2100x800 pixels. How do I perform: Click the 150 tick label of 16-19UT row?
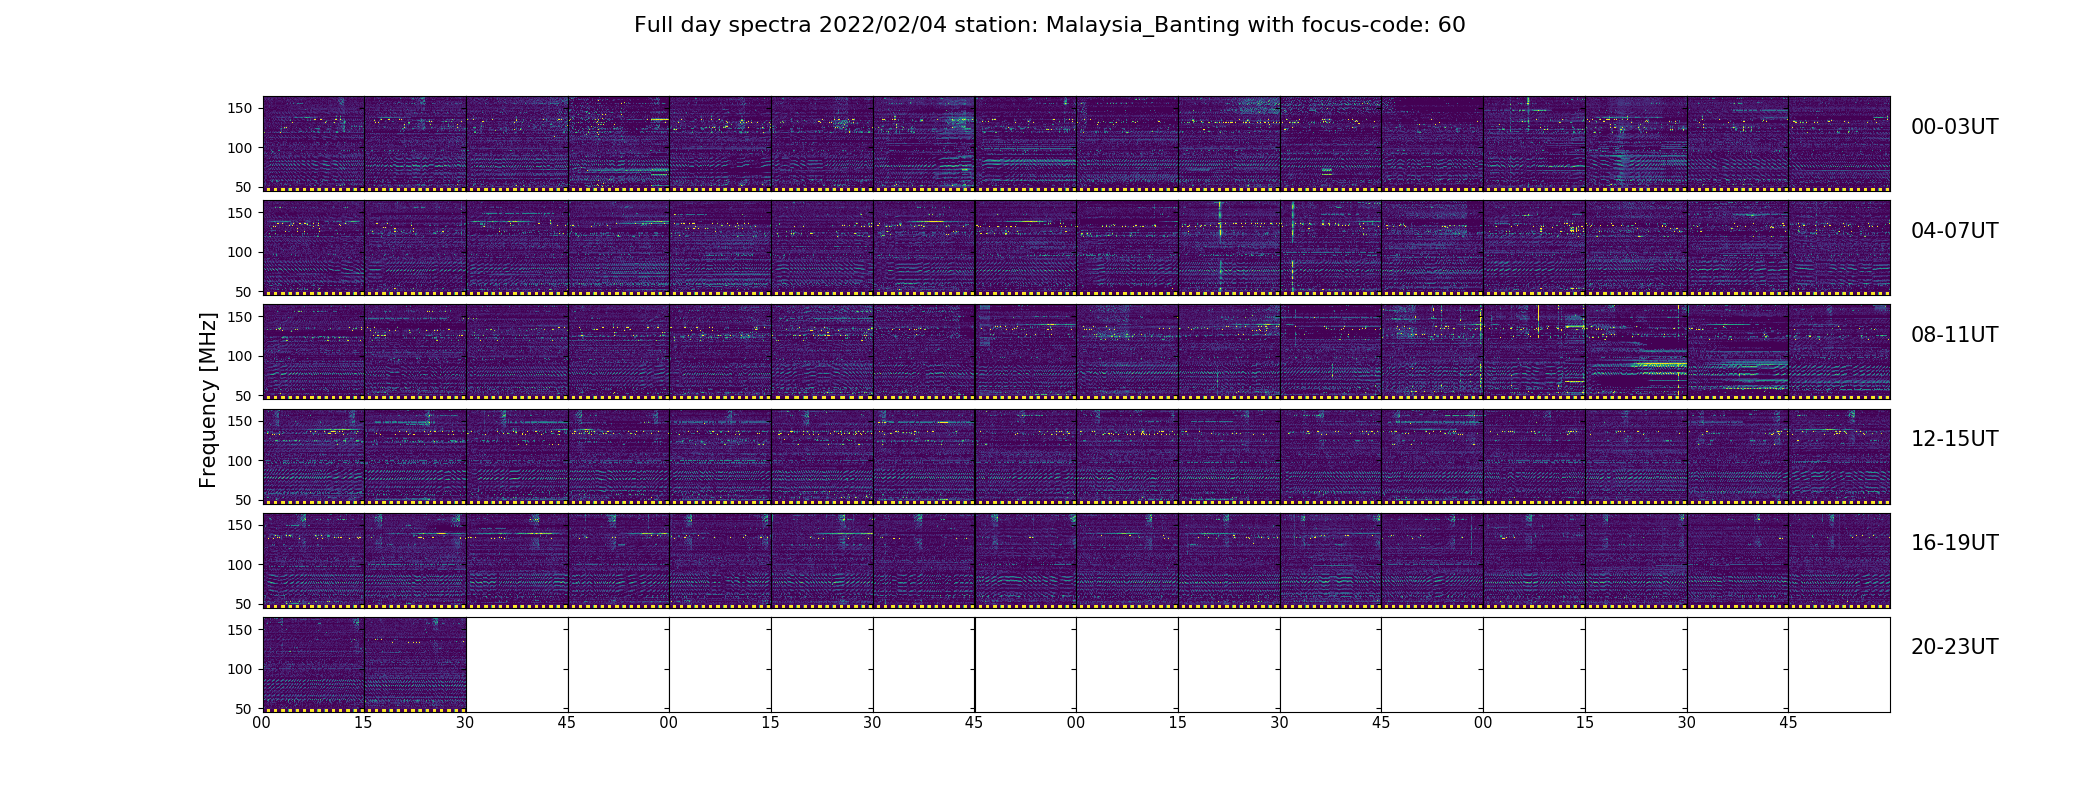pyautogui.click(x=240, y=525)
